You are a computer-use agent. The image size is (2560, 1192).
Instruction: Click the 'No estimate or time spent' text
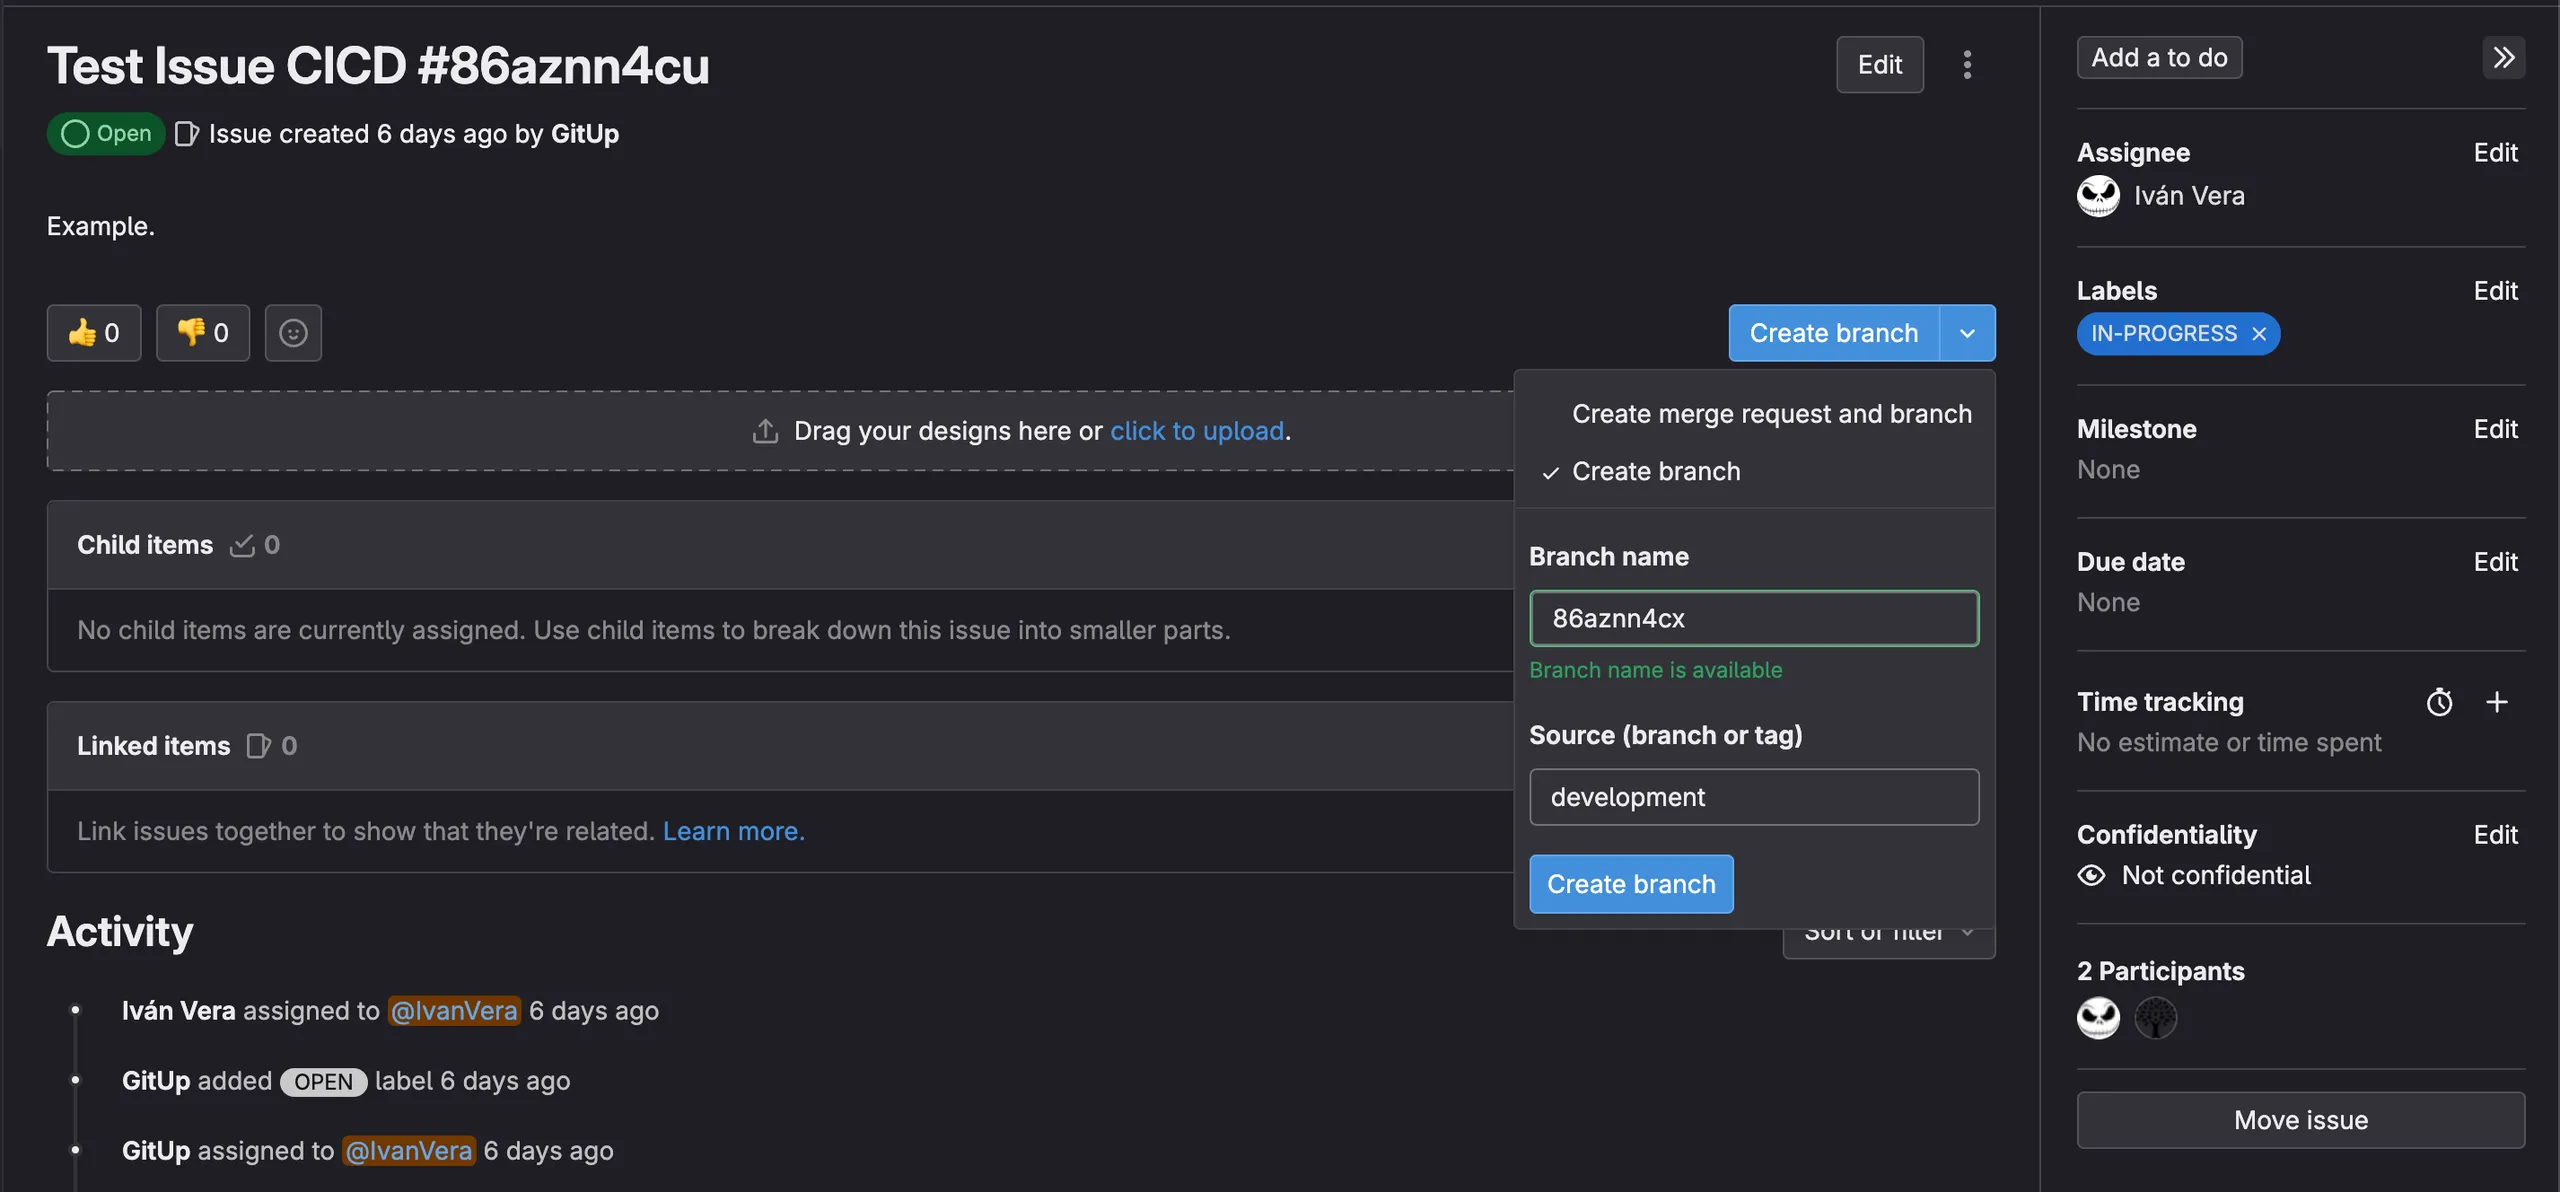(x=2229, y=743)
